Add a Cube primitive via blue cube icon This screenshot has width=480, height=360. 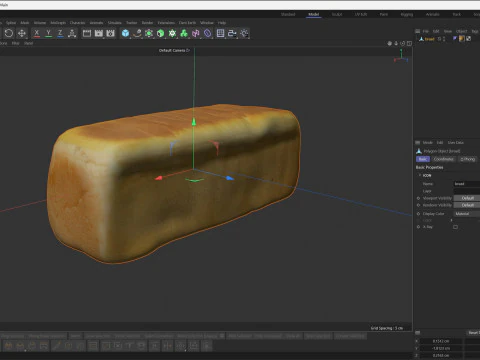[125, 33]
